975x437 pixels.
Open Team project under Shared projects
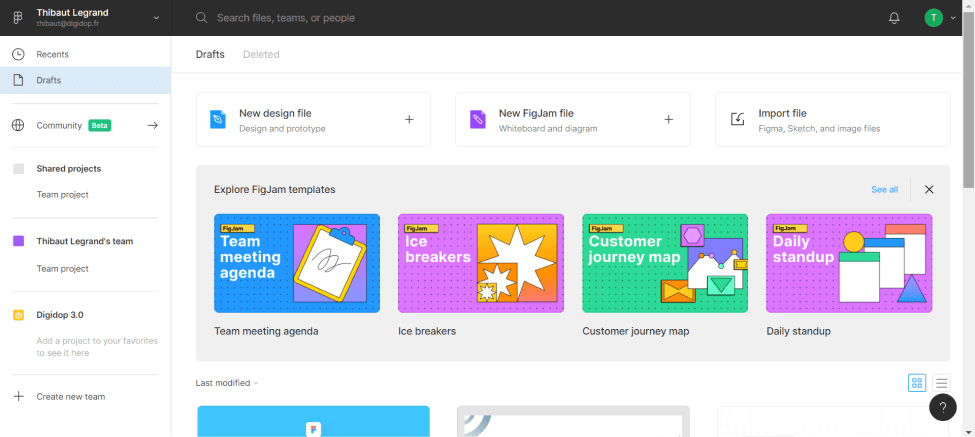point(63,195)
